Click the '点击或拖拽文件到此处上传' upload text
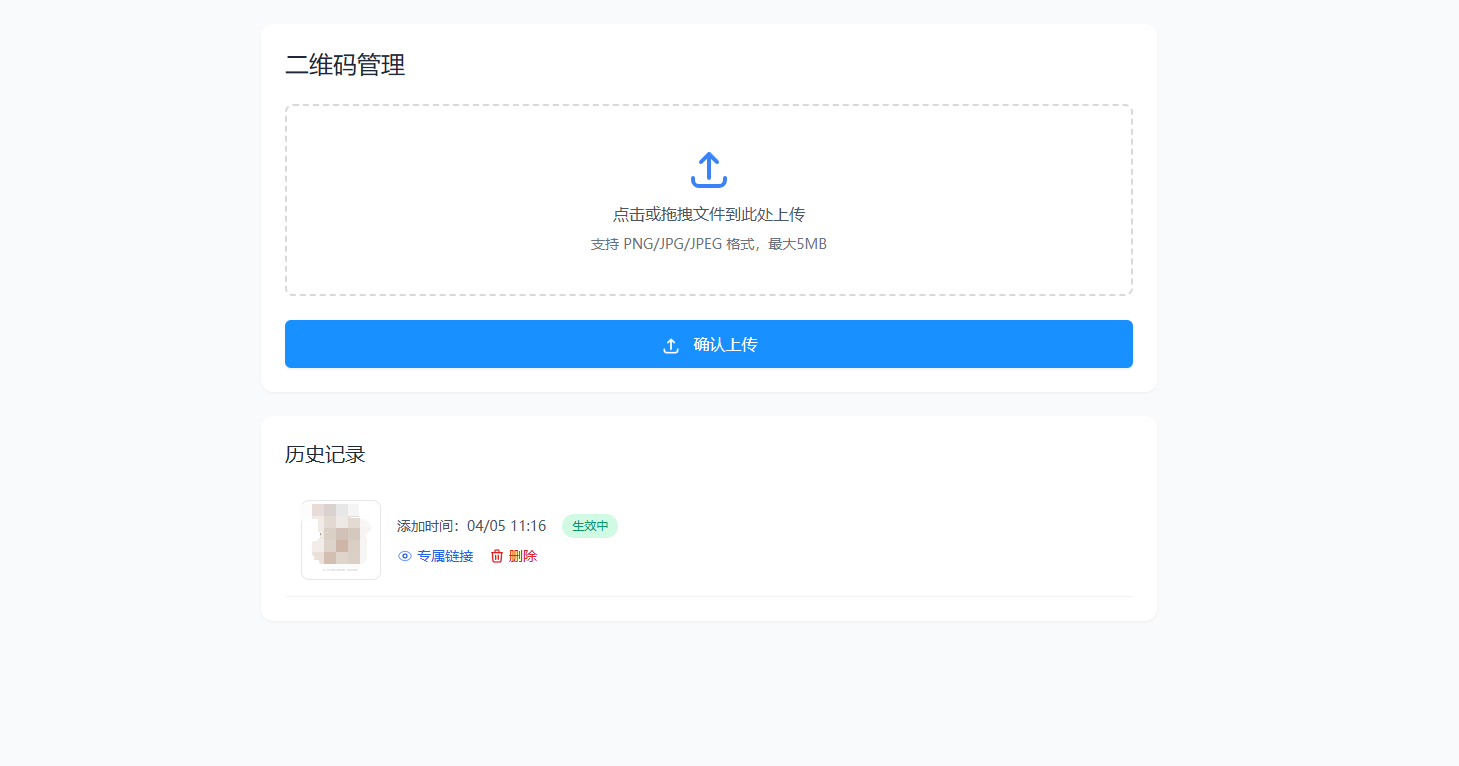 coord(709,214)
